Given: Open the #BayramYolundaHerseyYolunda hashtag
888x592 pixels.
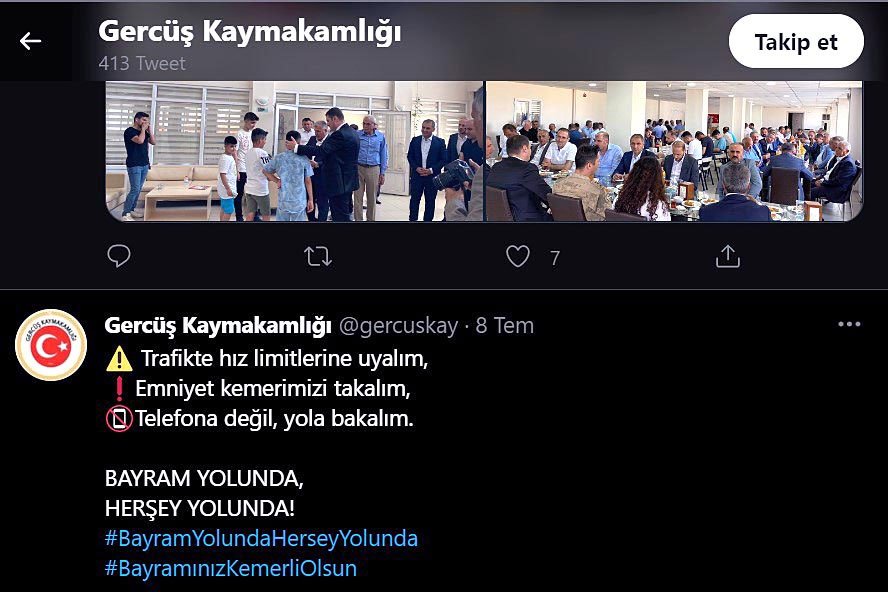Looking at the screenshot, I should click(x=261, y=538).
